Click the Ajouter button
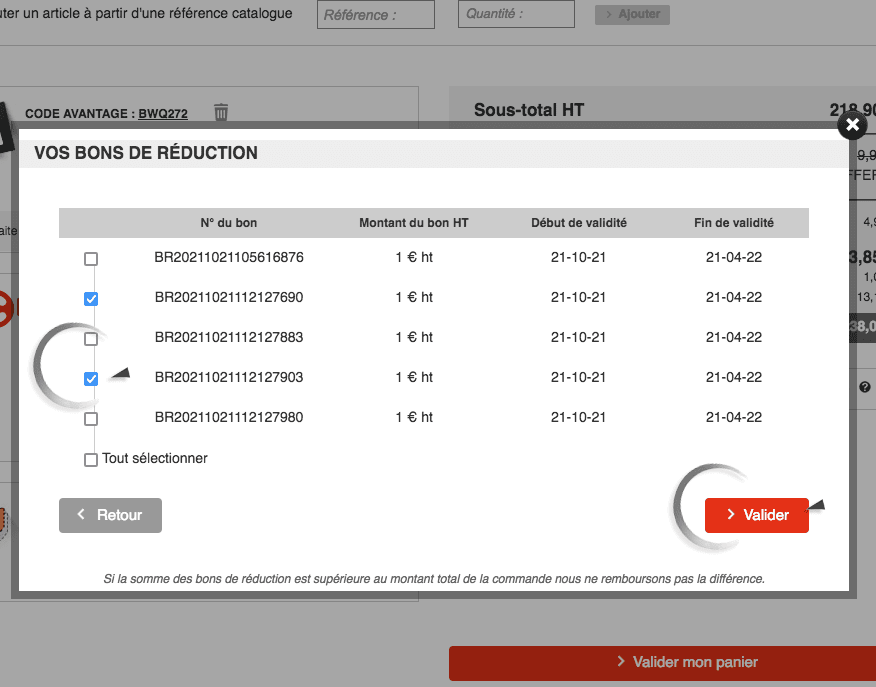Screen dimensions: 876x687 [632, 15]
